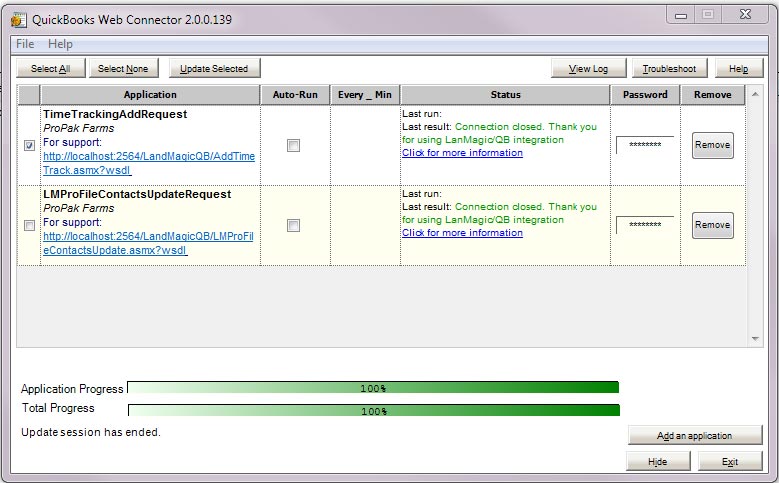Click 'Update session has ended.' status text

pyautogui.click(x=91, y=432)
